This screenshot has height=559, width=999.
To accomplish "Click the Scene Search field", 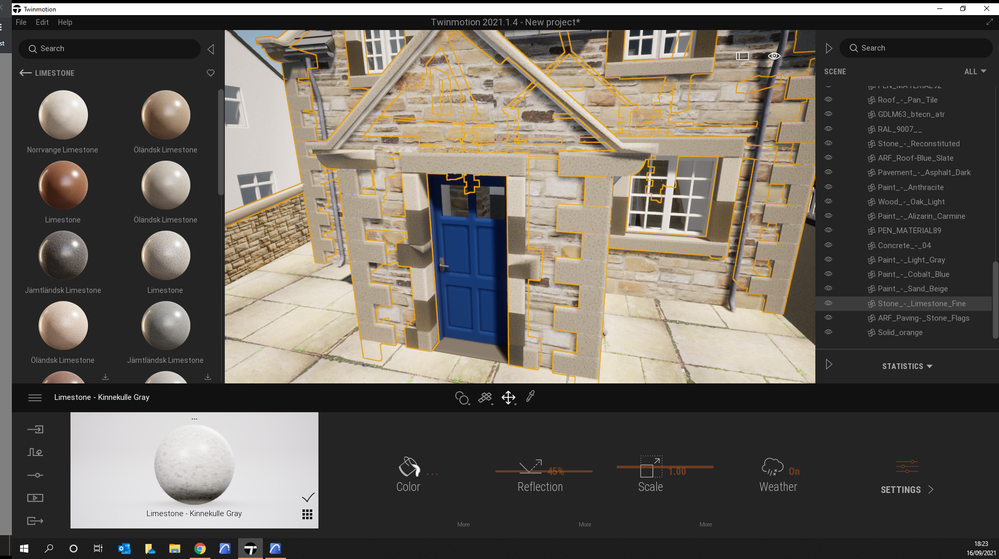I will point(916,48).
